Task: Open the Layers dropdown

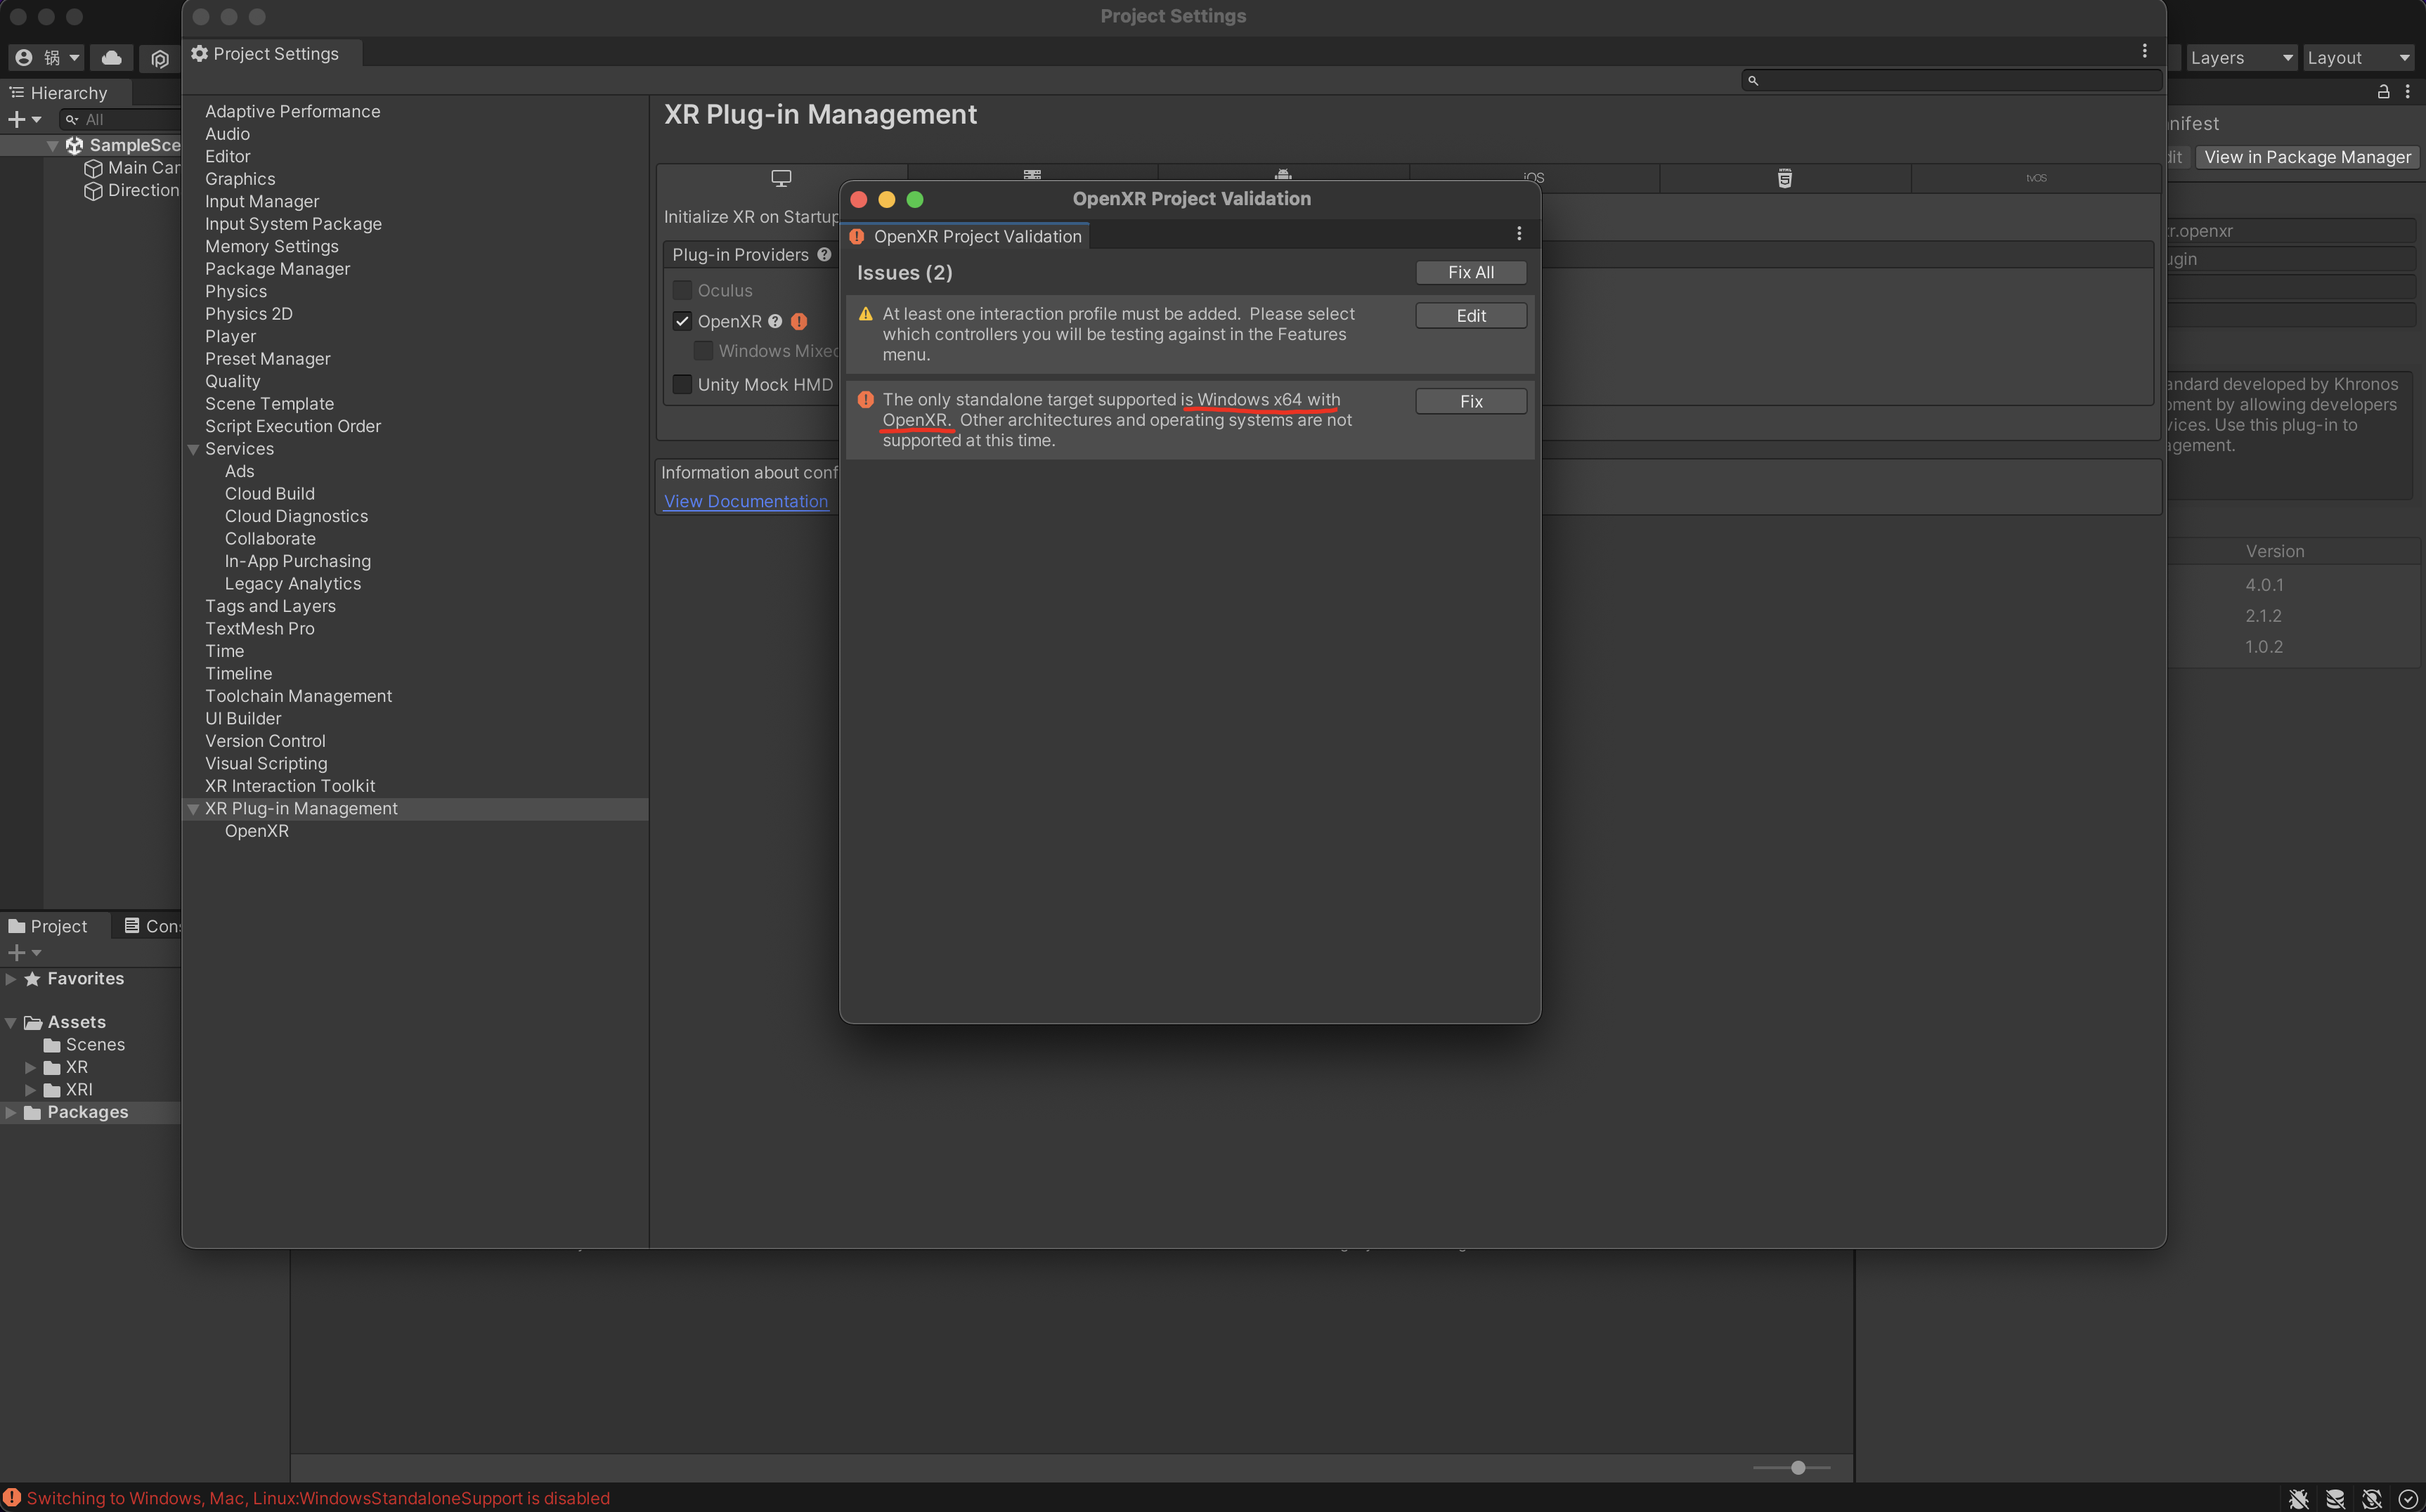Action: click(x=2240, y=58)
